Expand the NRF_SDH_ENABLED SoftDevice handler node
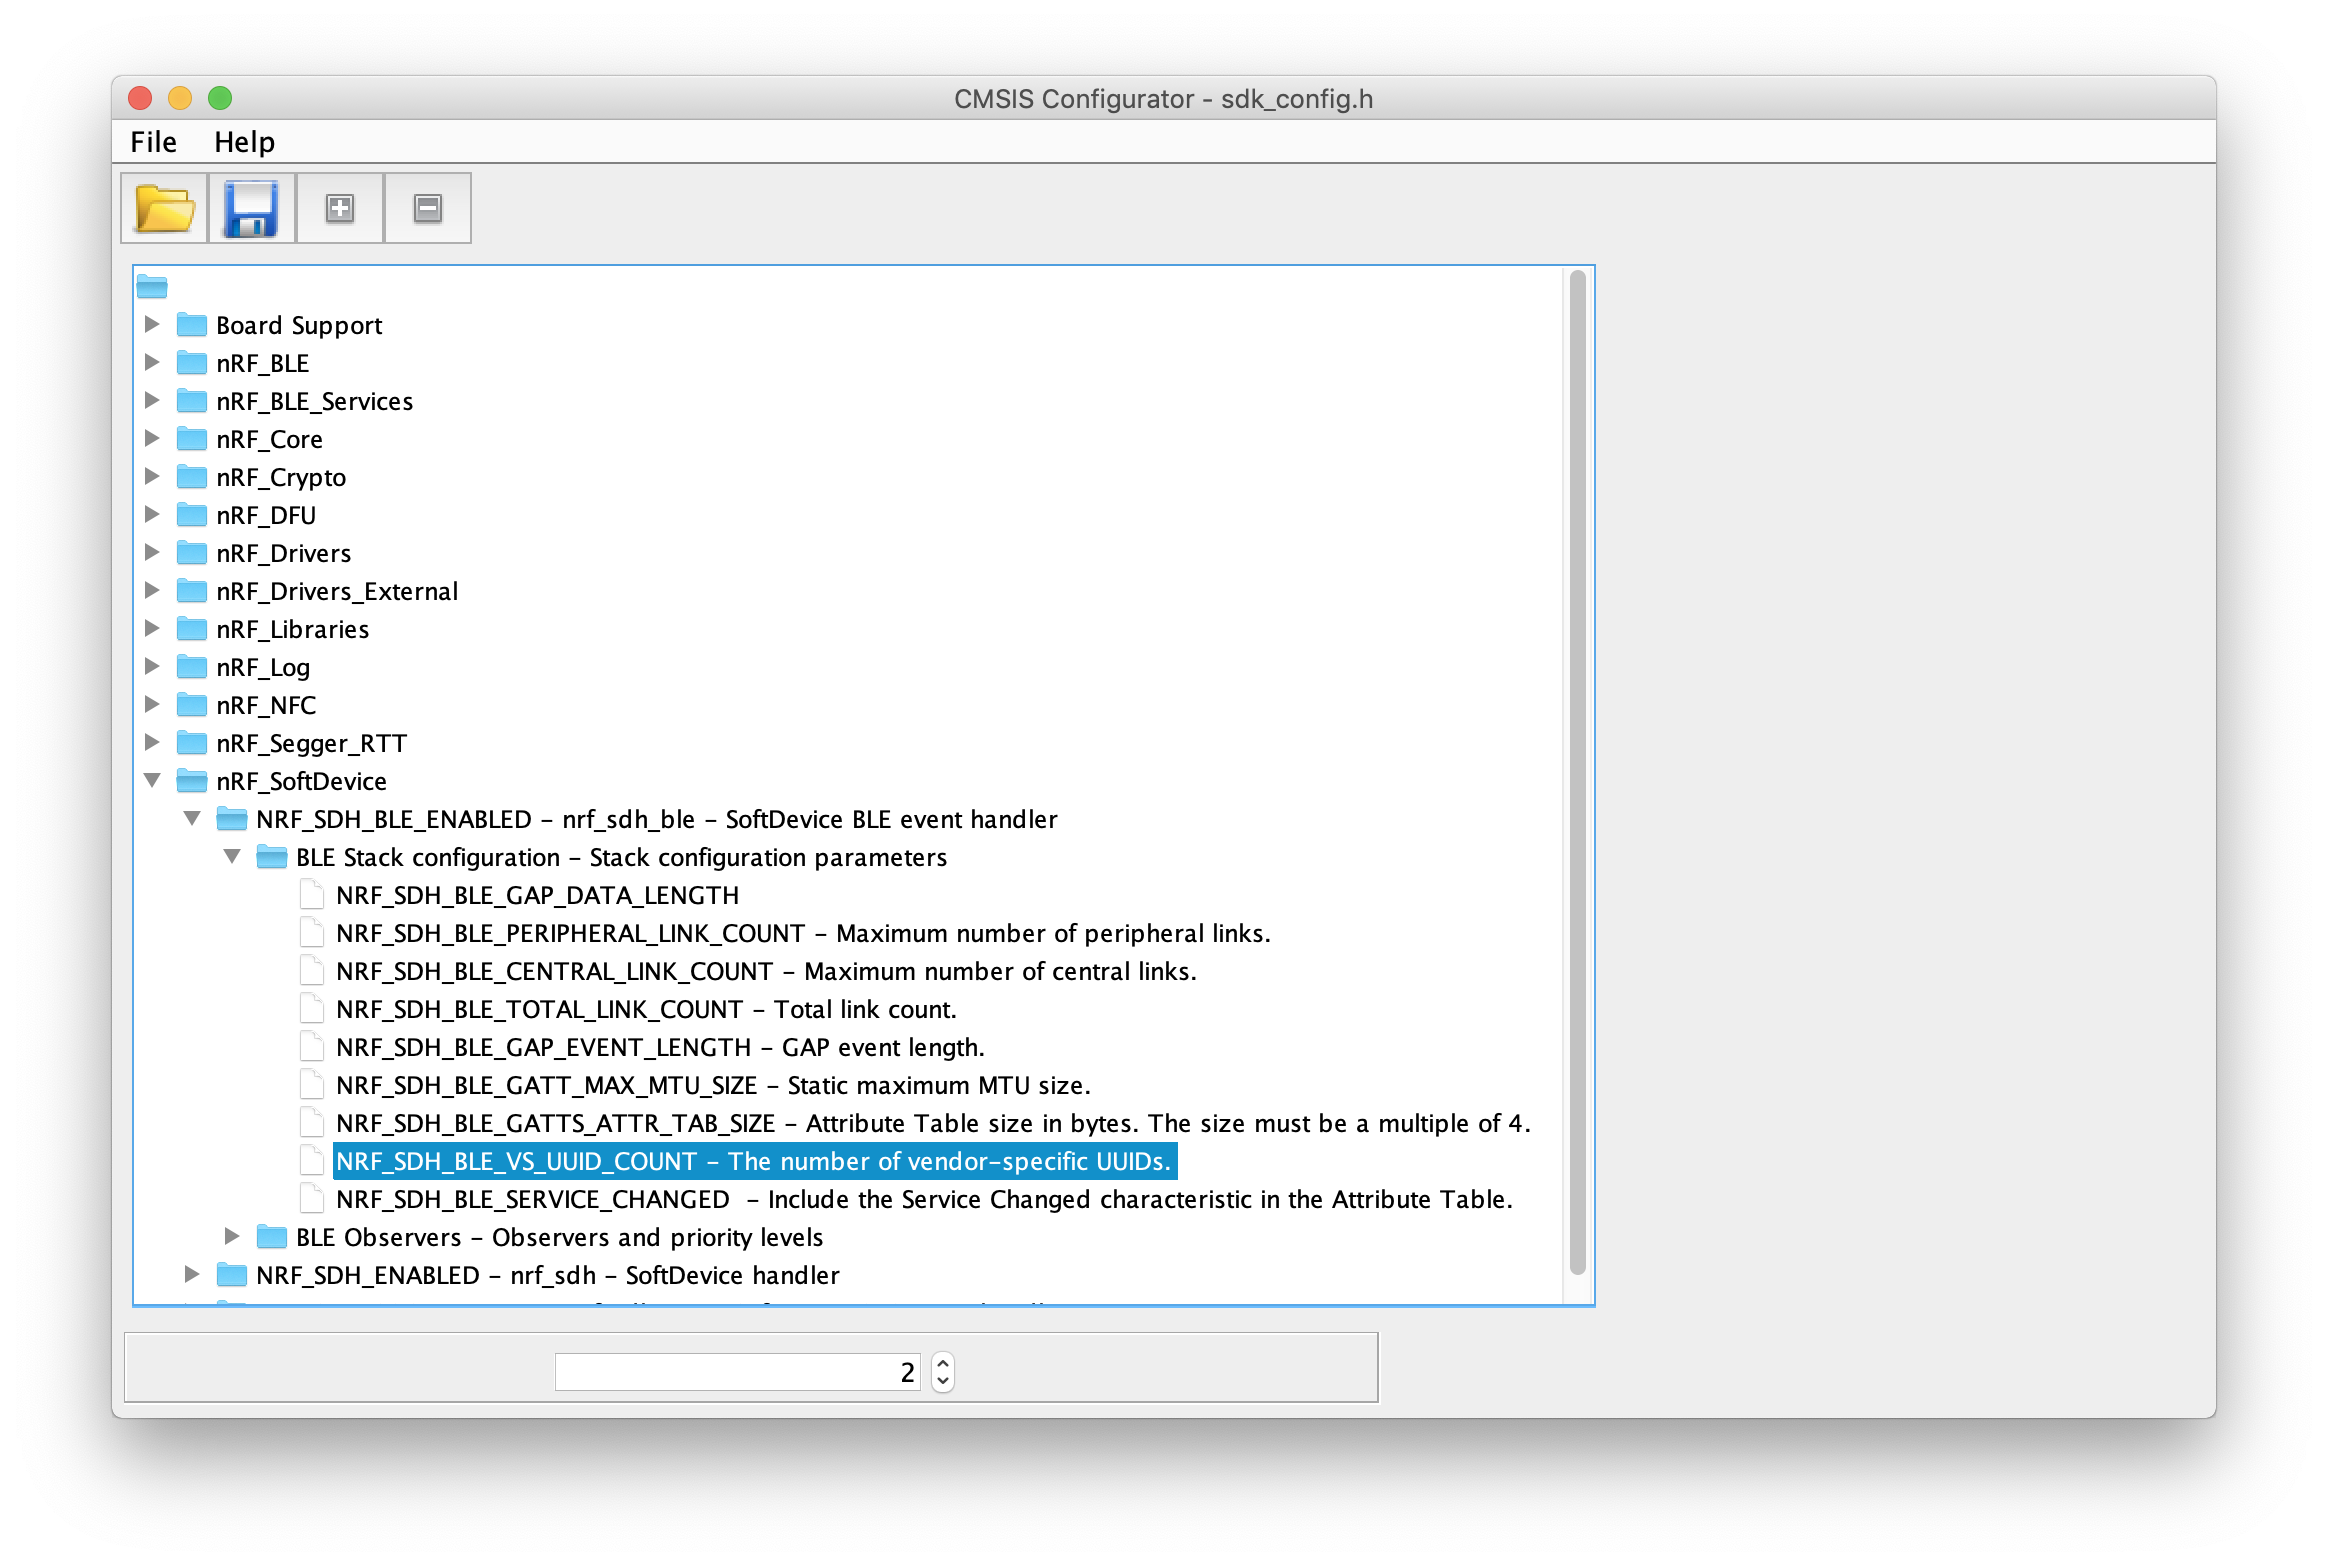This screenshot has height=1566, width=2328. [x=191, y=1274]
